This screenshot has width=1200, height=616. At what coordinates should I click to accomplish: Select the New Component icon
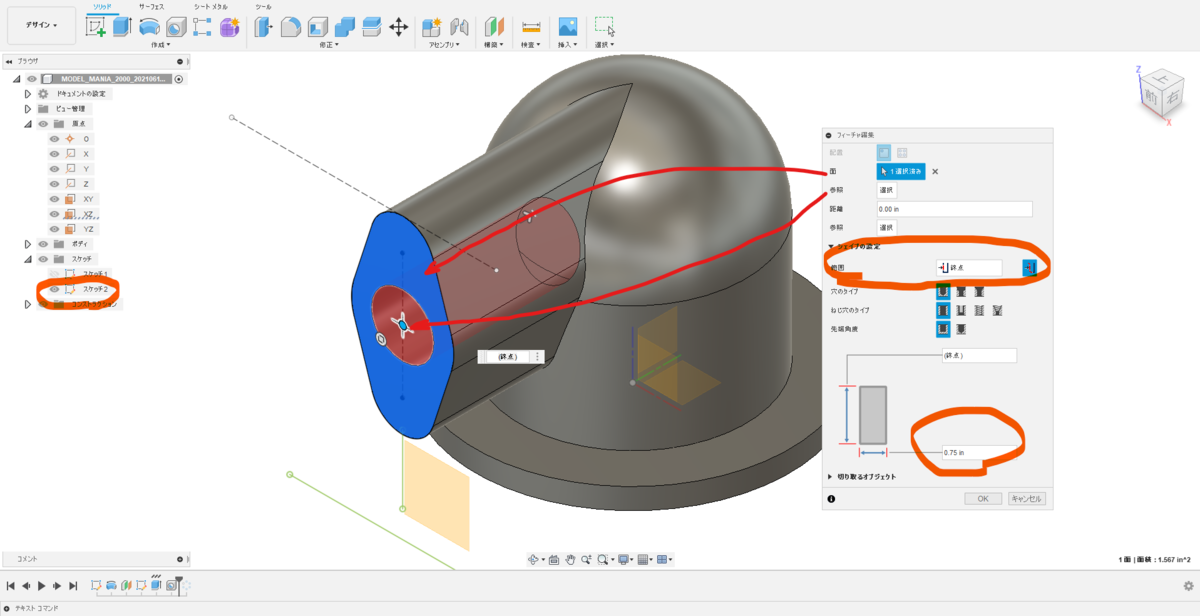pyautogui.click(x=432, y=27)
